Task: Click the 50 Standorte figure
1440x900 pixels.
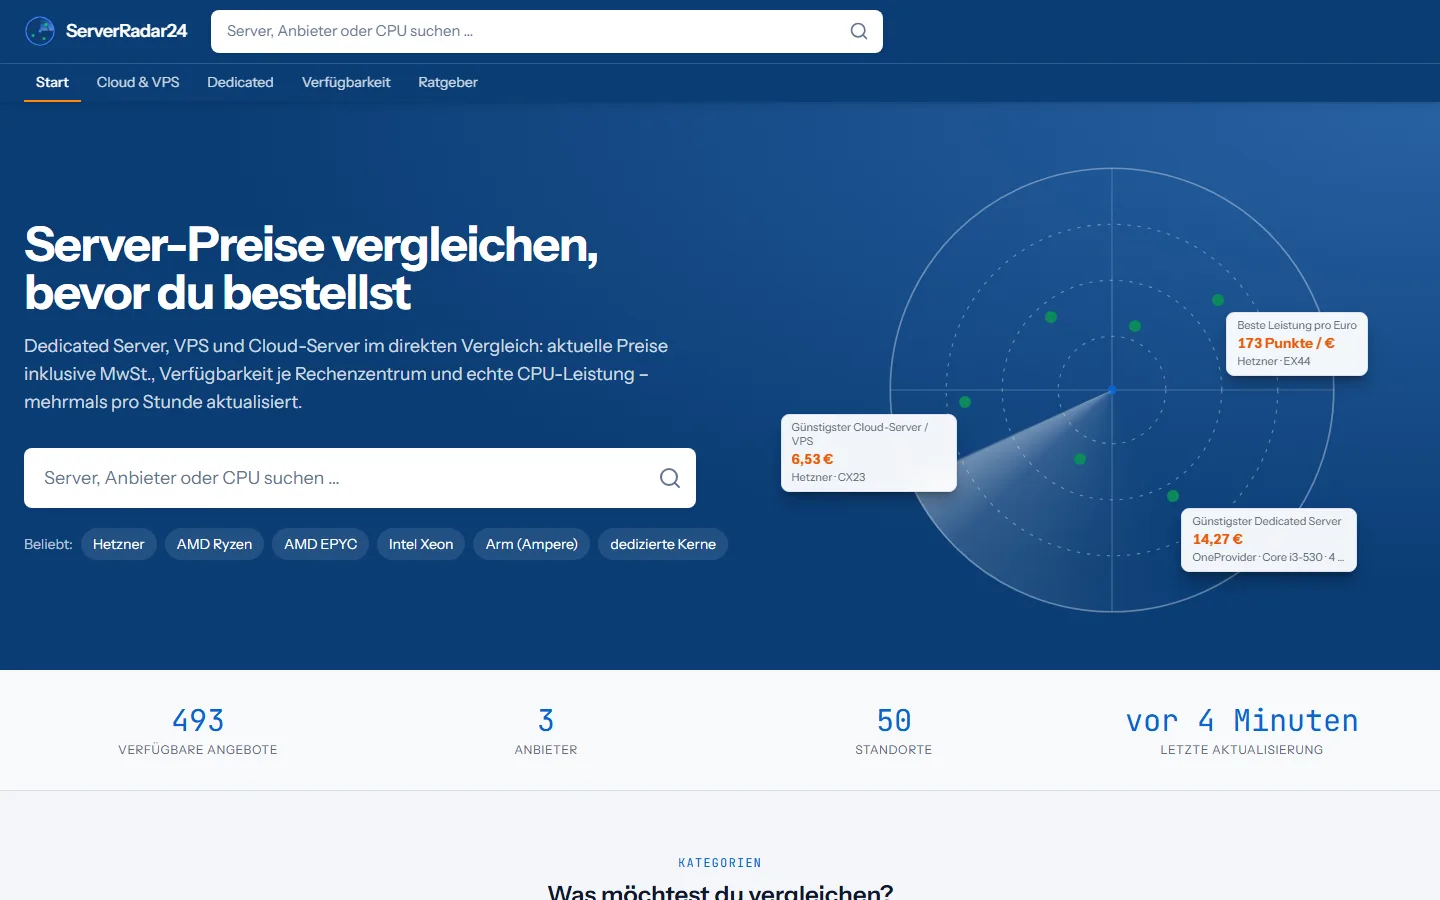Action: tap(894, 720)
